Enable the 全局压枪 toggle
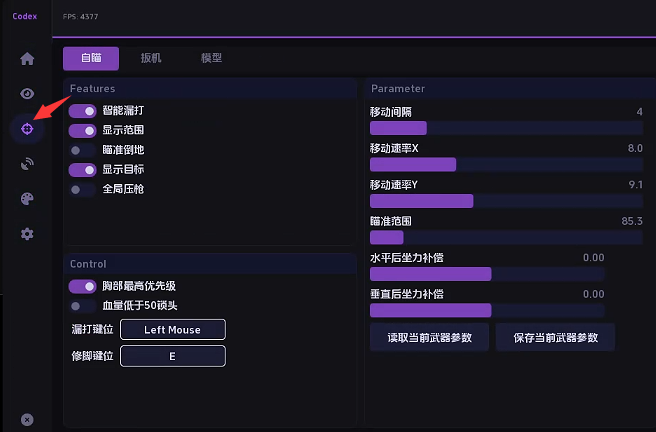Image resolution: width=656 pixels, height=432 pixels. coord(82,189)
